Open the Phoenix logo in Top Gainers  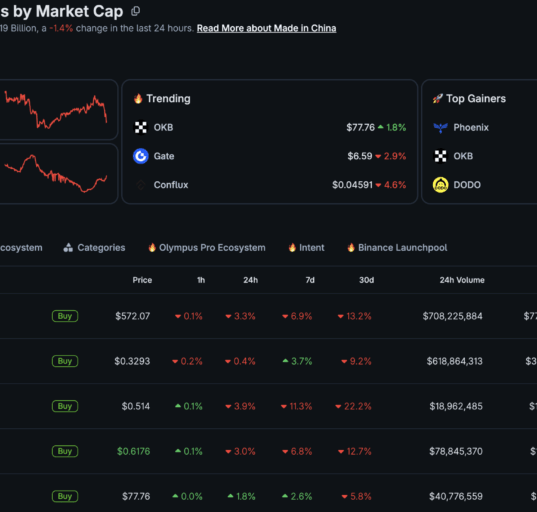pos(440,127)
